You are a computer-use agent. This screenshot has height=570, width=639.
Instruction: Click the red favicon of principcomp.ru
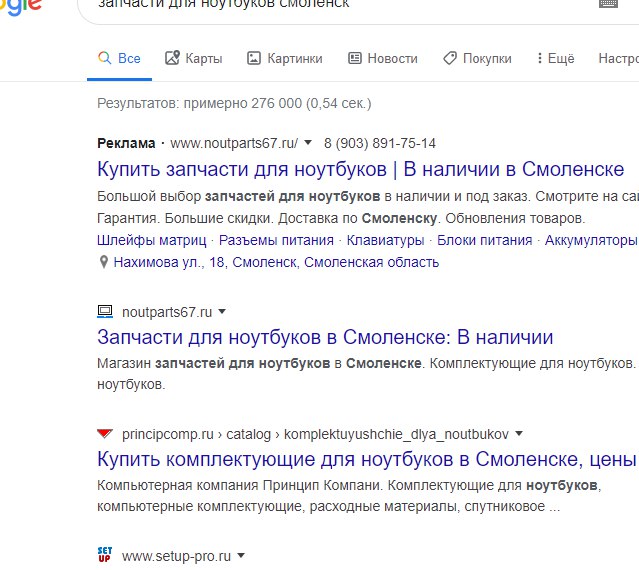(105, 434)
